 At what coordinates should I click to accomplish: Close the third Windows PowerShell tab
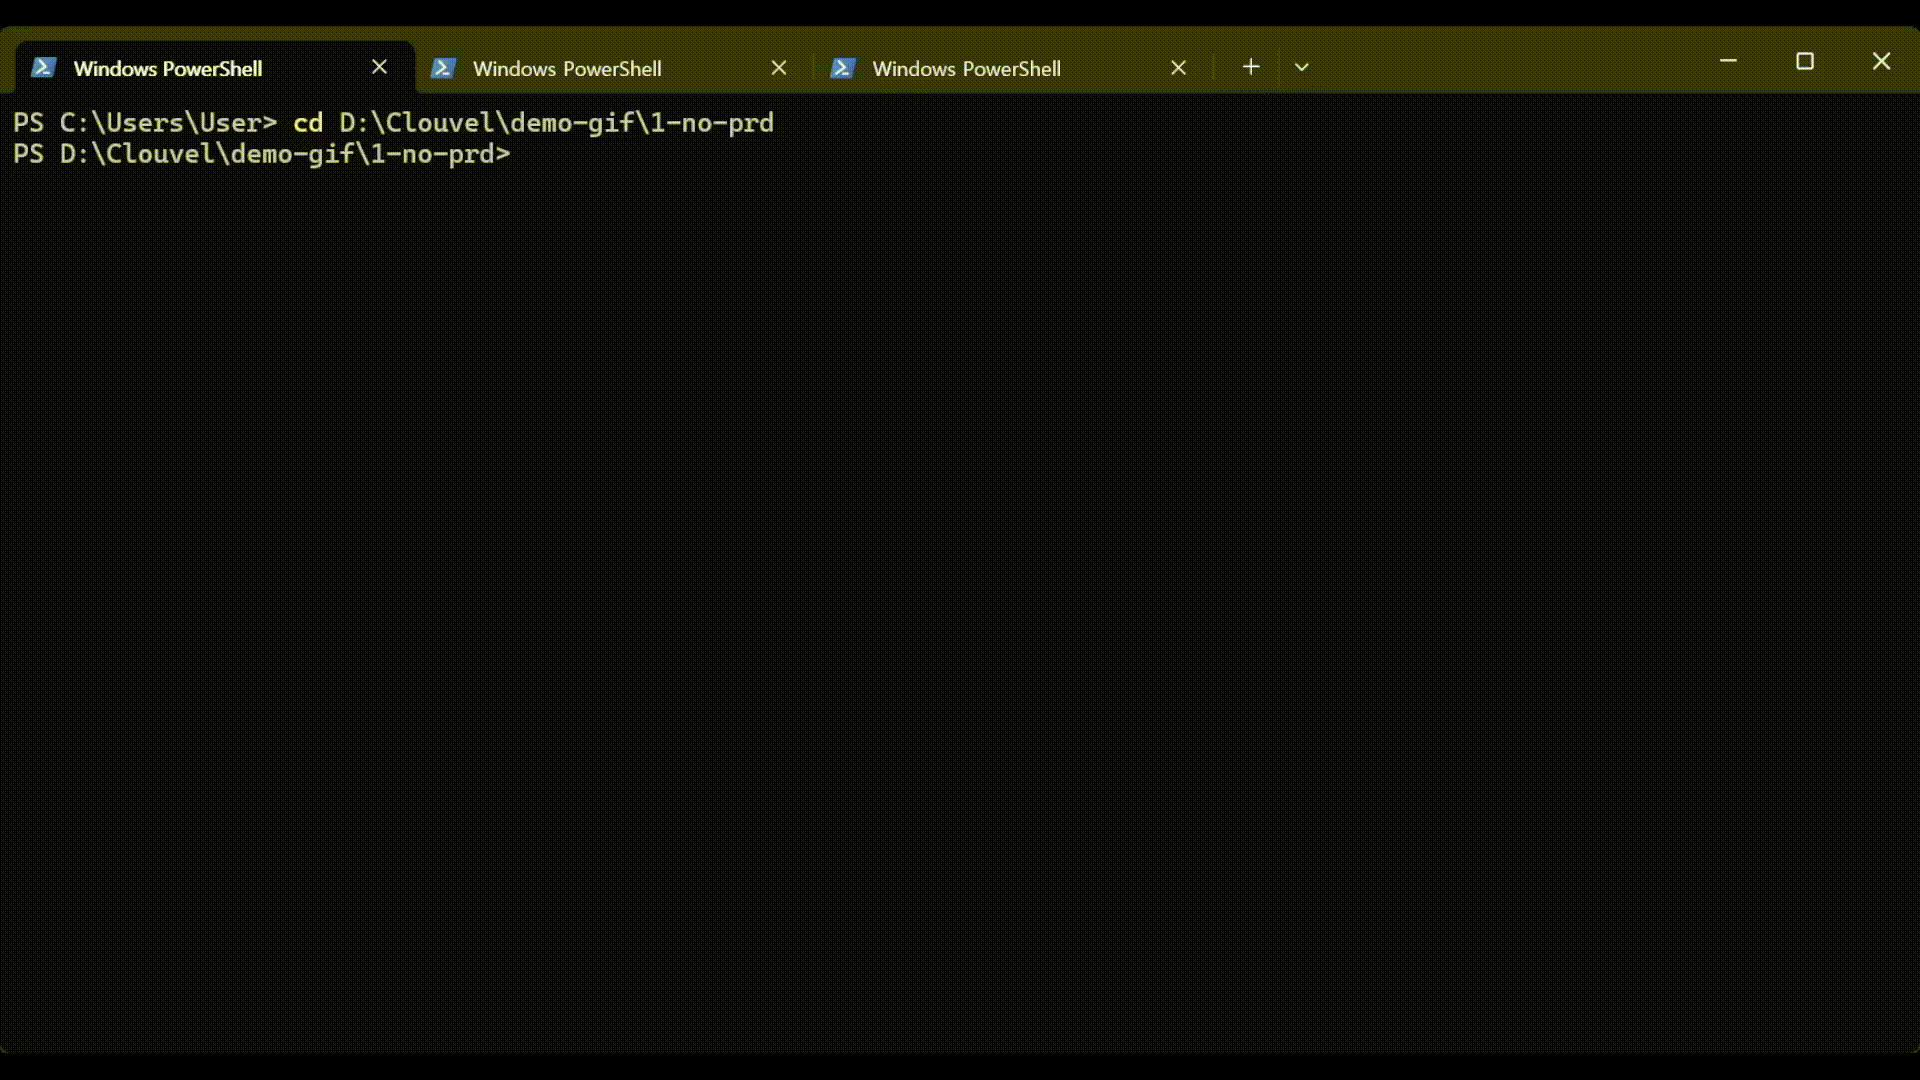tap(1178, 68)
